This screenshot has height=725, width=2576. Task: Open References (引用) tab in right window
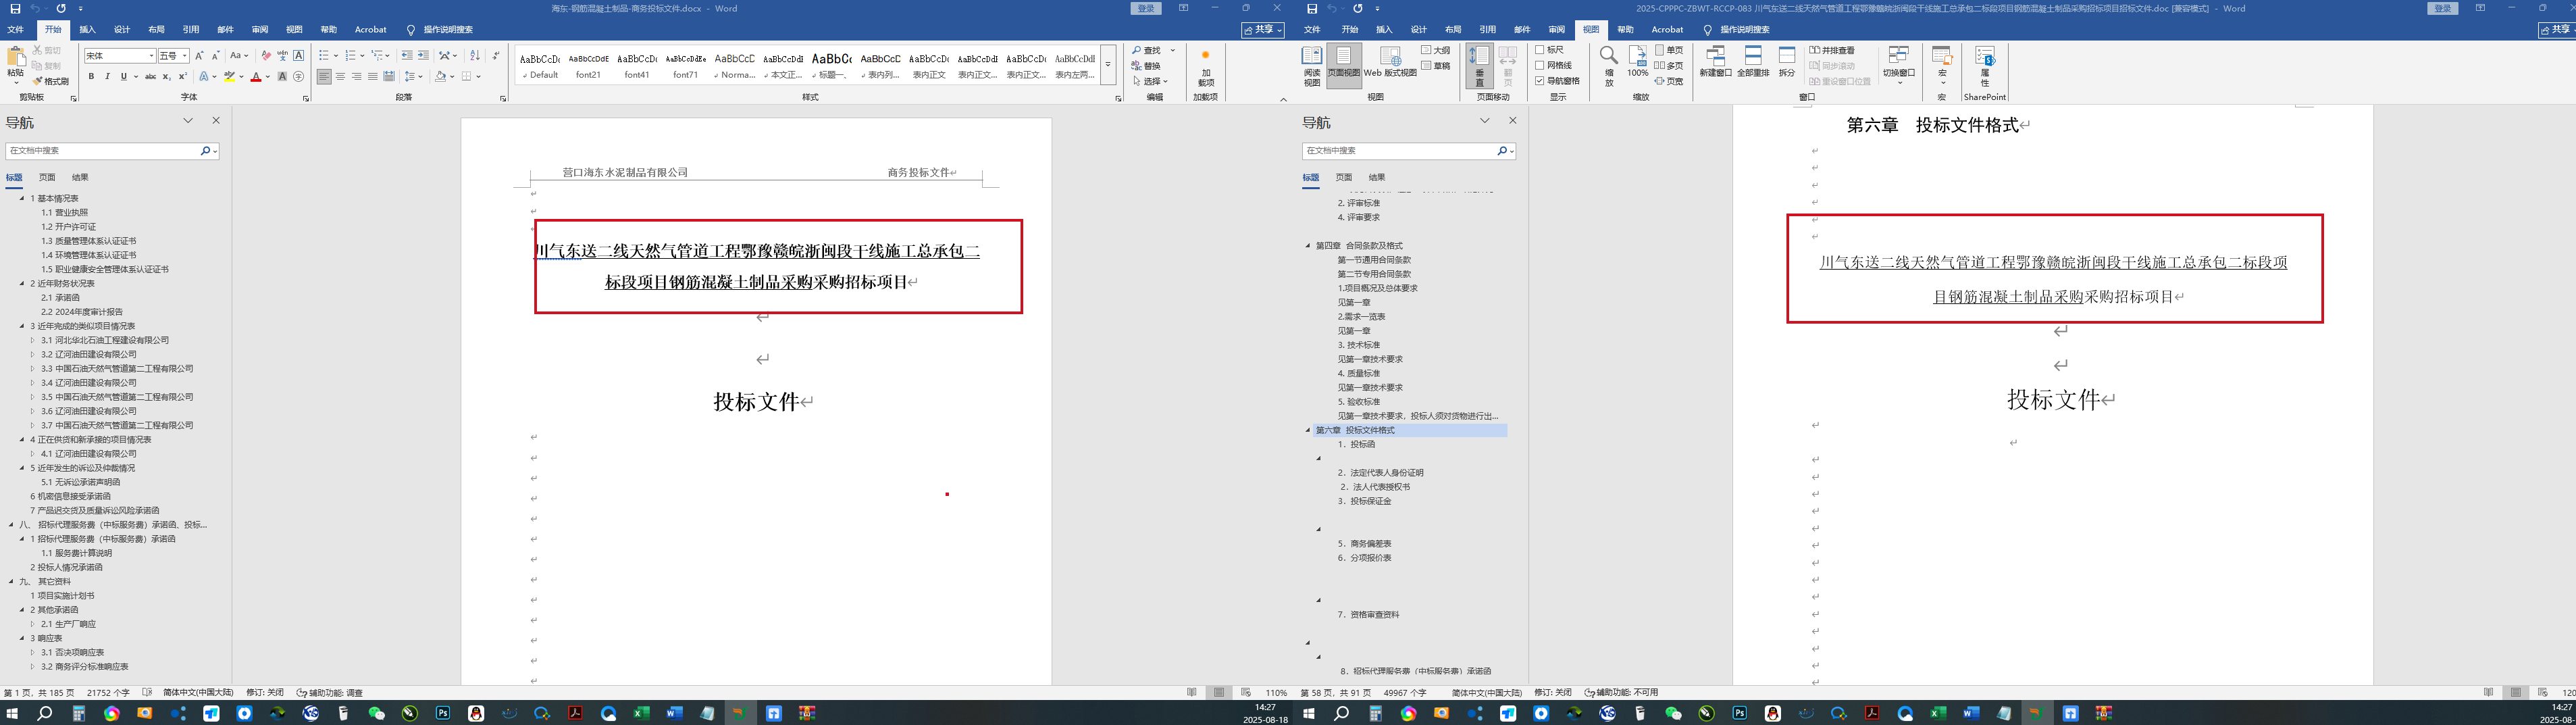[x=1488, y=30]
